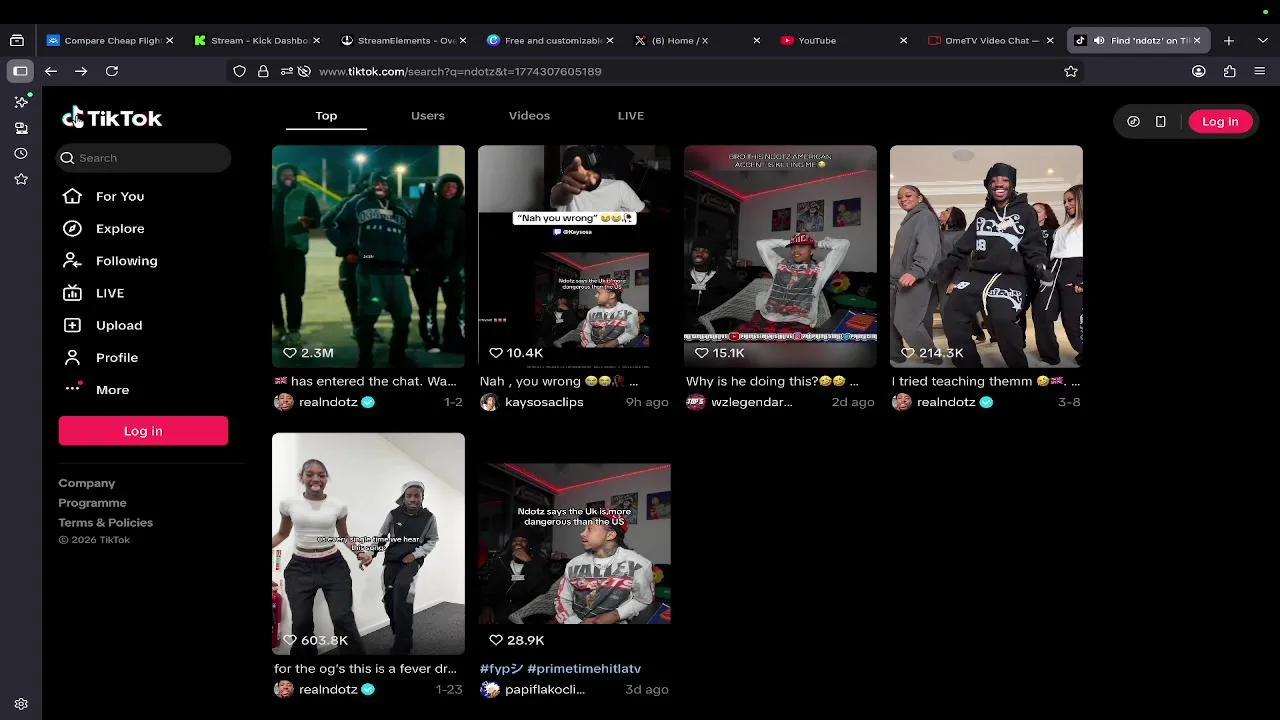Image resolution: width=1280 pixels, height=720 pixels.
Task: Expand the list all tabs chevron
Action: [1263, 40]
